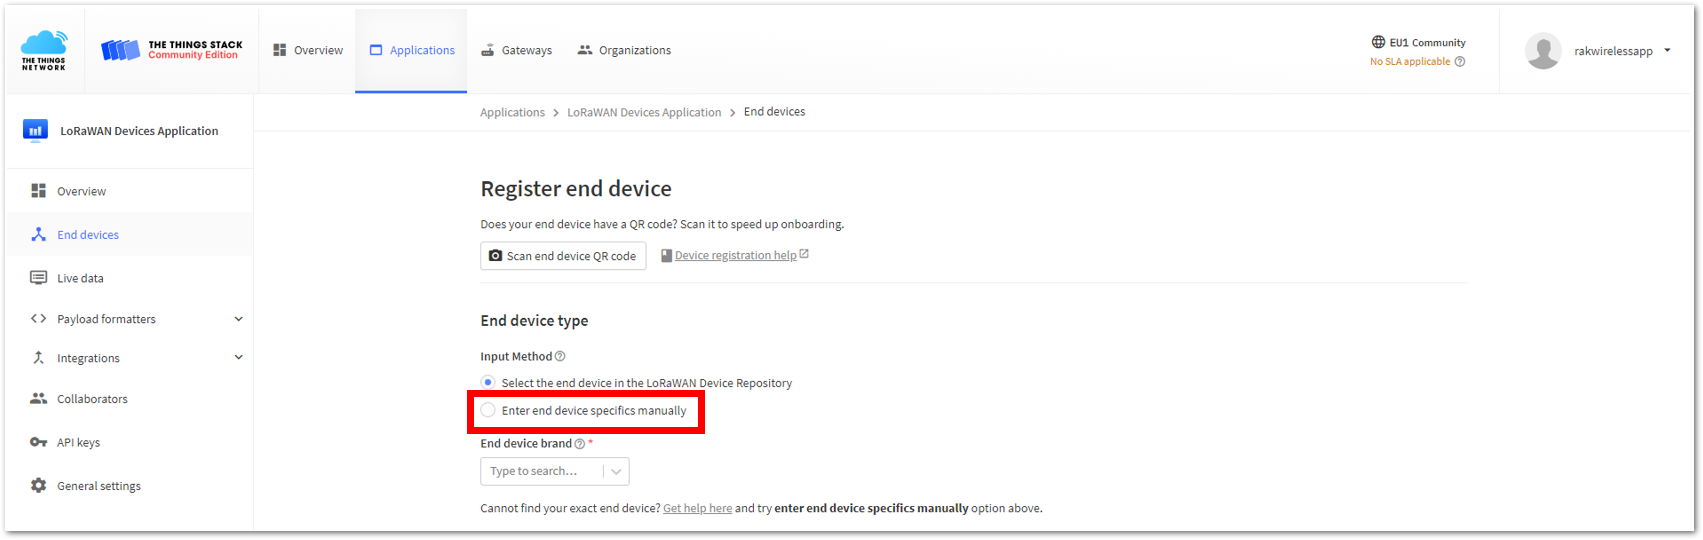
Task: Expand the Payload formatters submenu
Action: 238,319
